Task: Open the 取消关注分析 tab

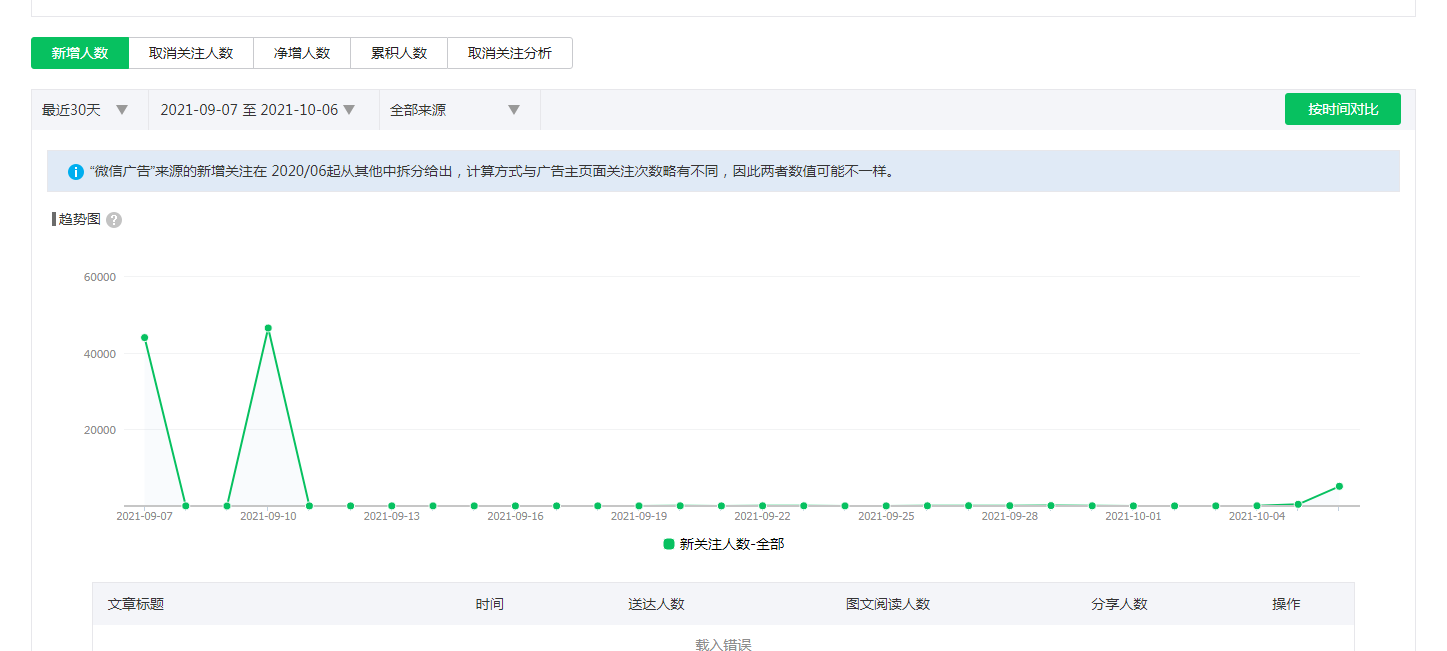Action: [x=510, y=53]
